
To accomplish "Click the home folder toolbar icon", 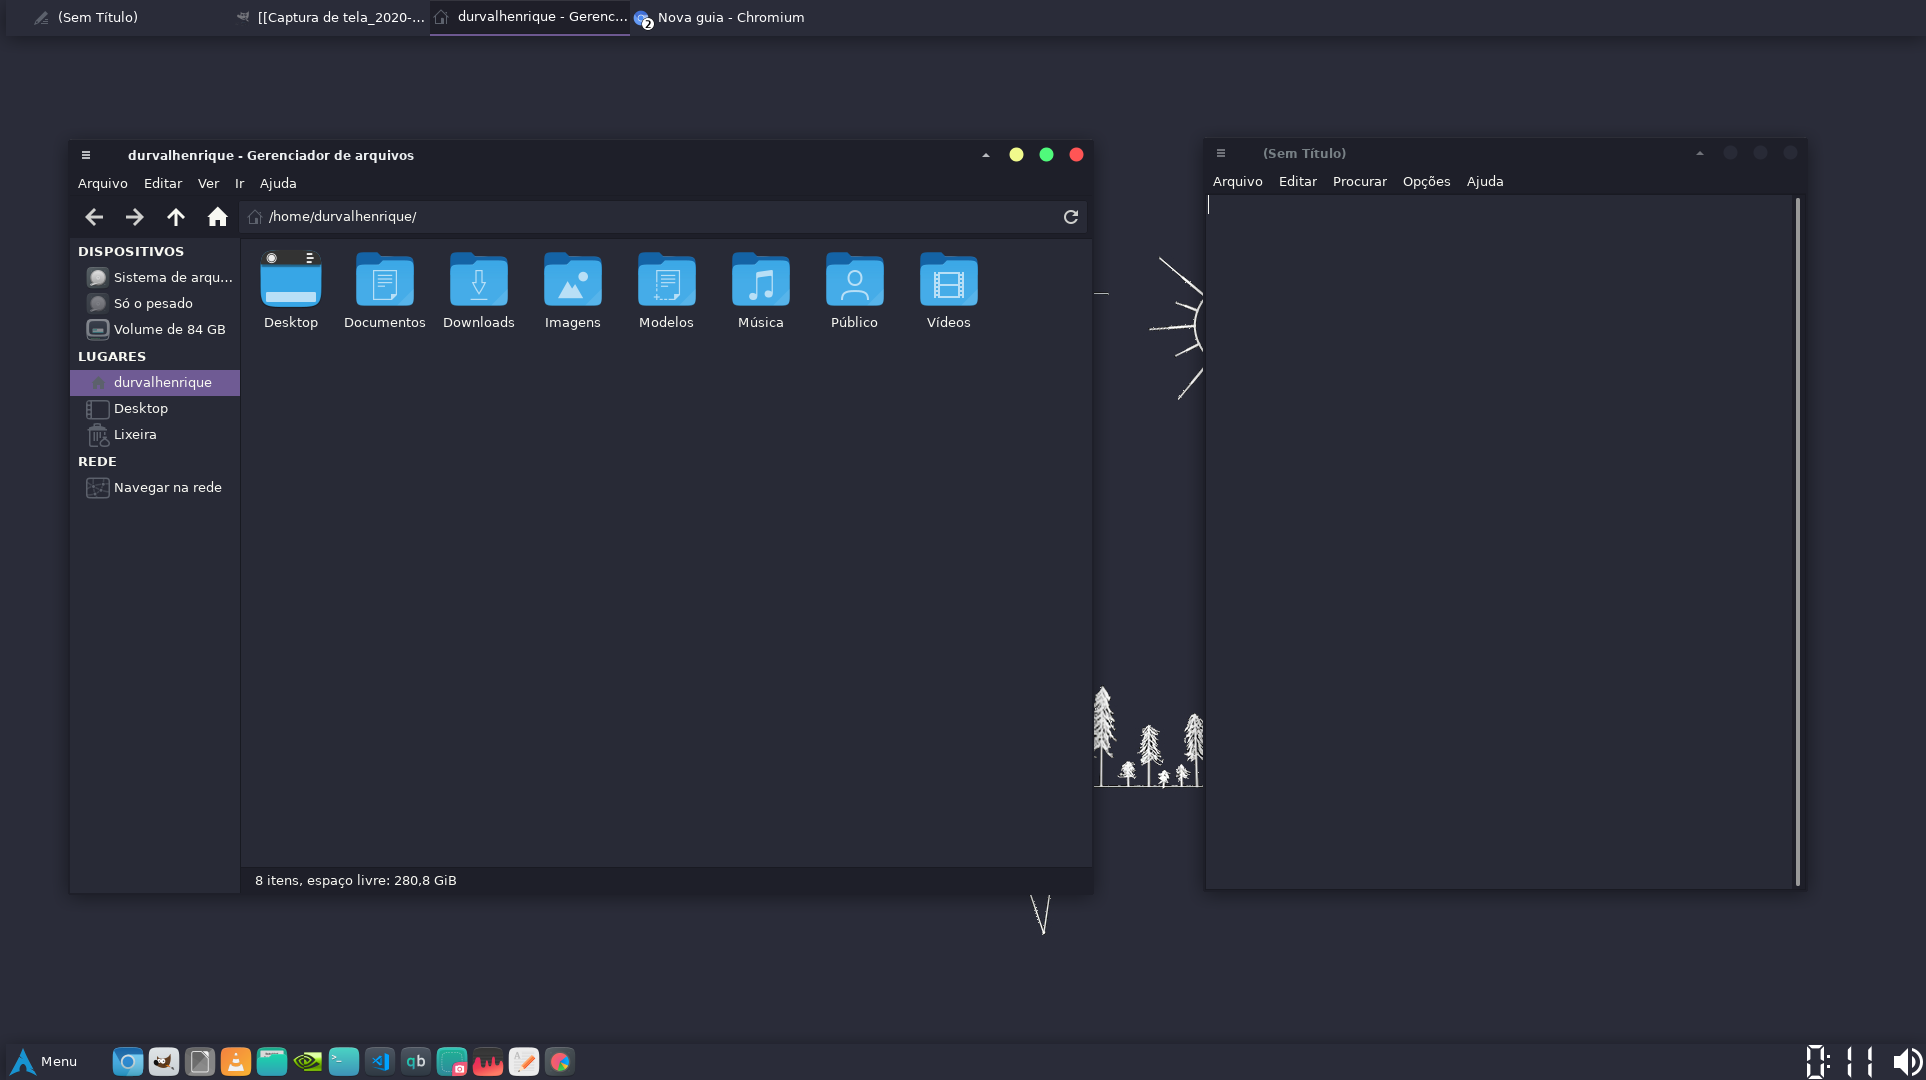I will 217,217.
